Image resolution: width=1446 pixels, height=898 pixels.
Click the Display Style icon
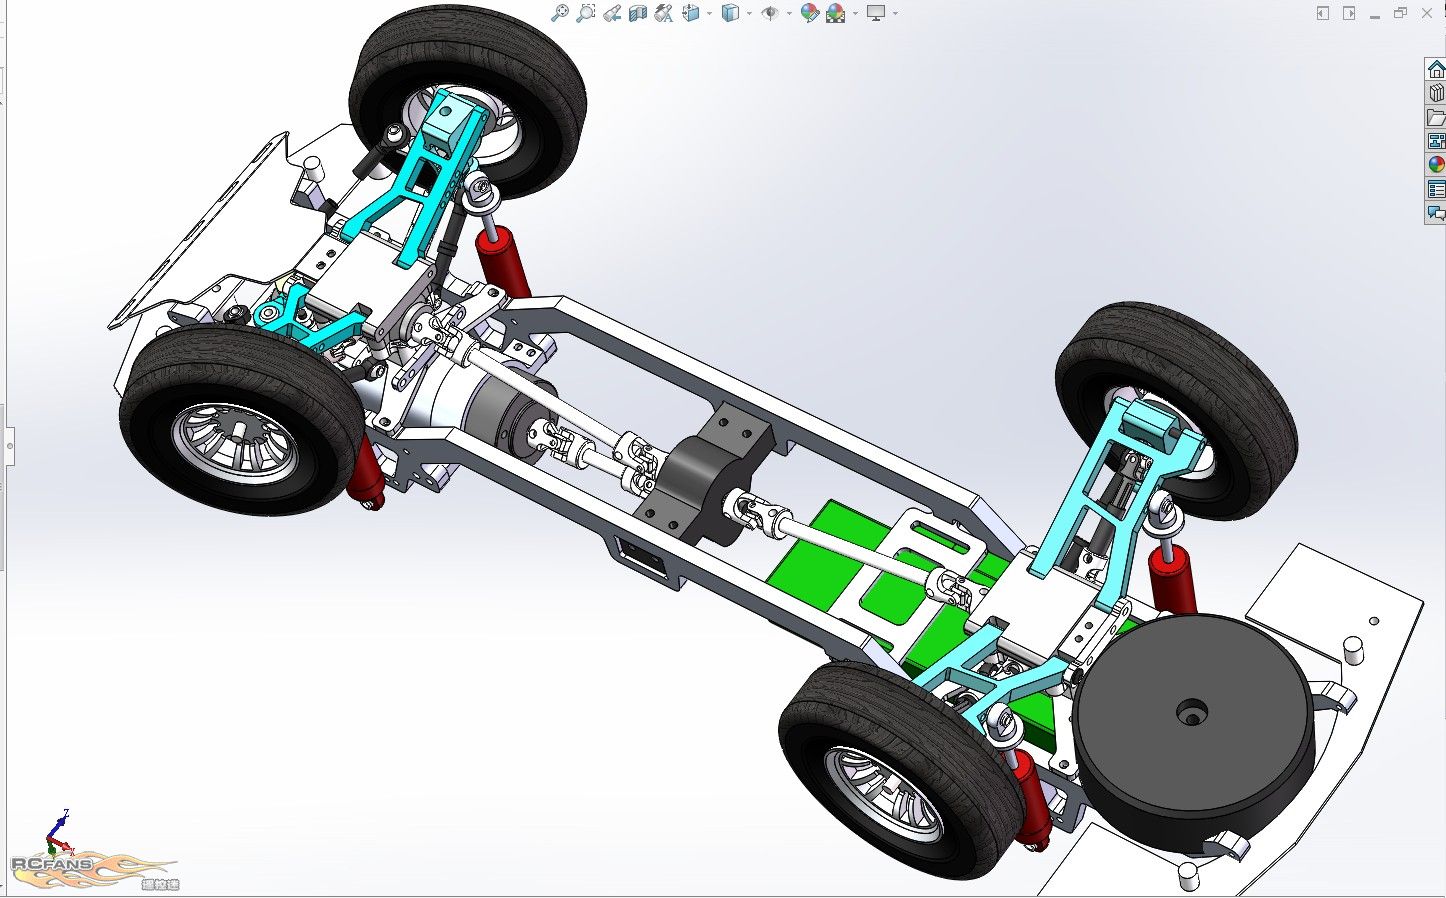(x=731, y=12)
